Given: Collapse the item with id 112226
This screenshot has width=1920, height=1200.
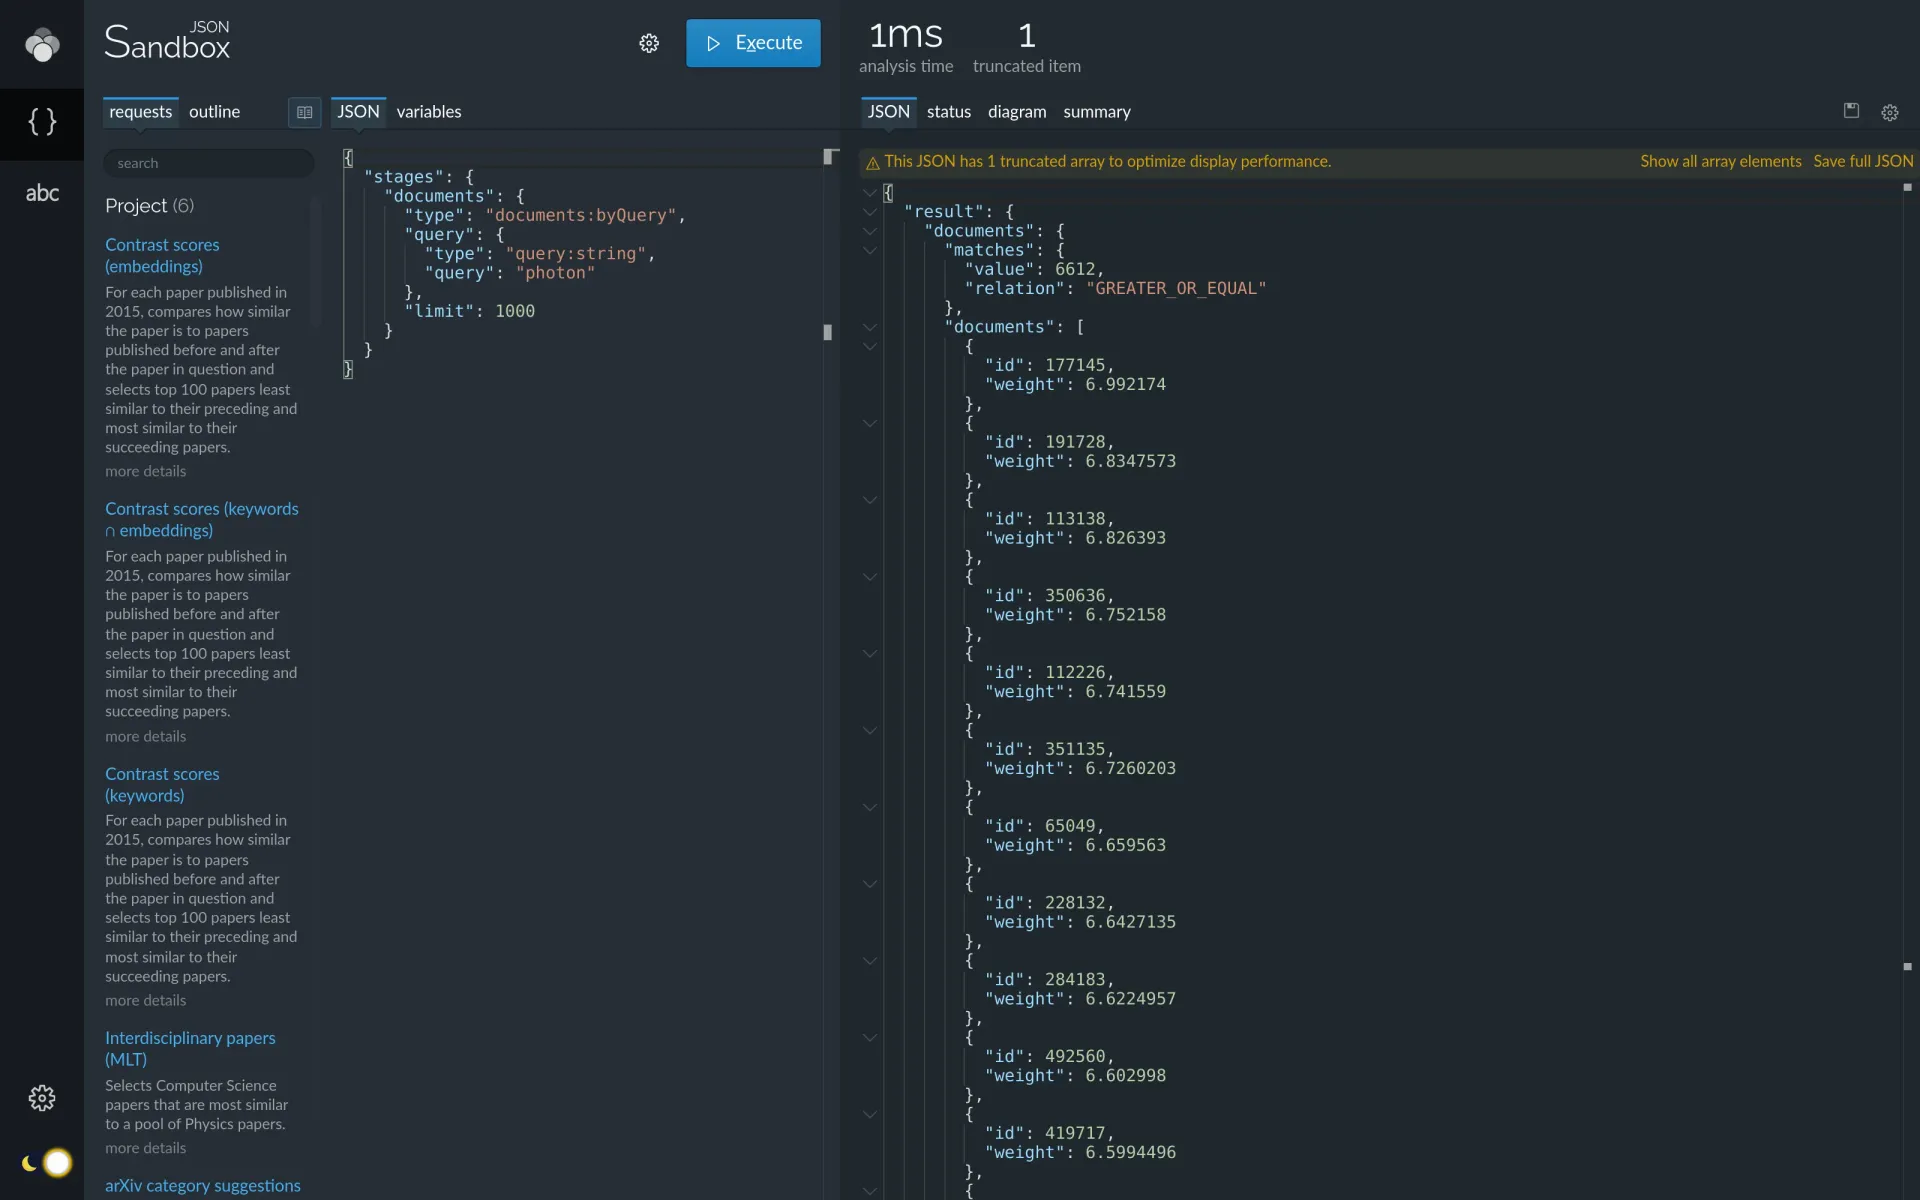Looking at the screenshot, I should pos(870,654).
